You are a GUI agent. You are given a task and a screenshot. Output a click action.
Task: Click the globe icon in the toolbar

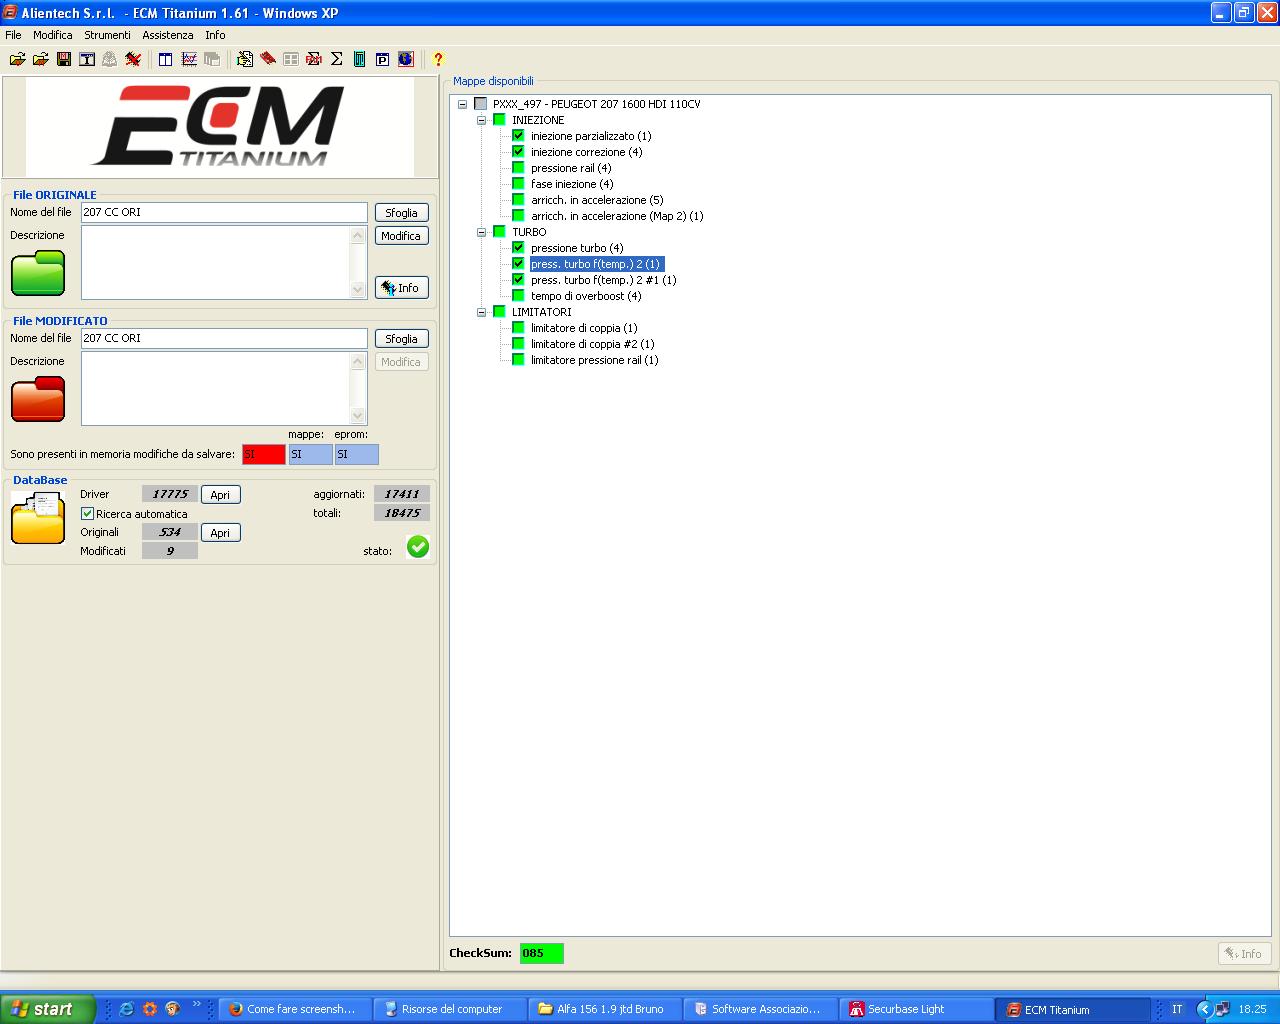[x=405, y=60]
